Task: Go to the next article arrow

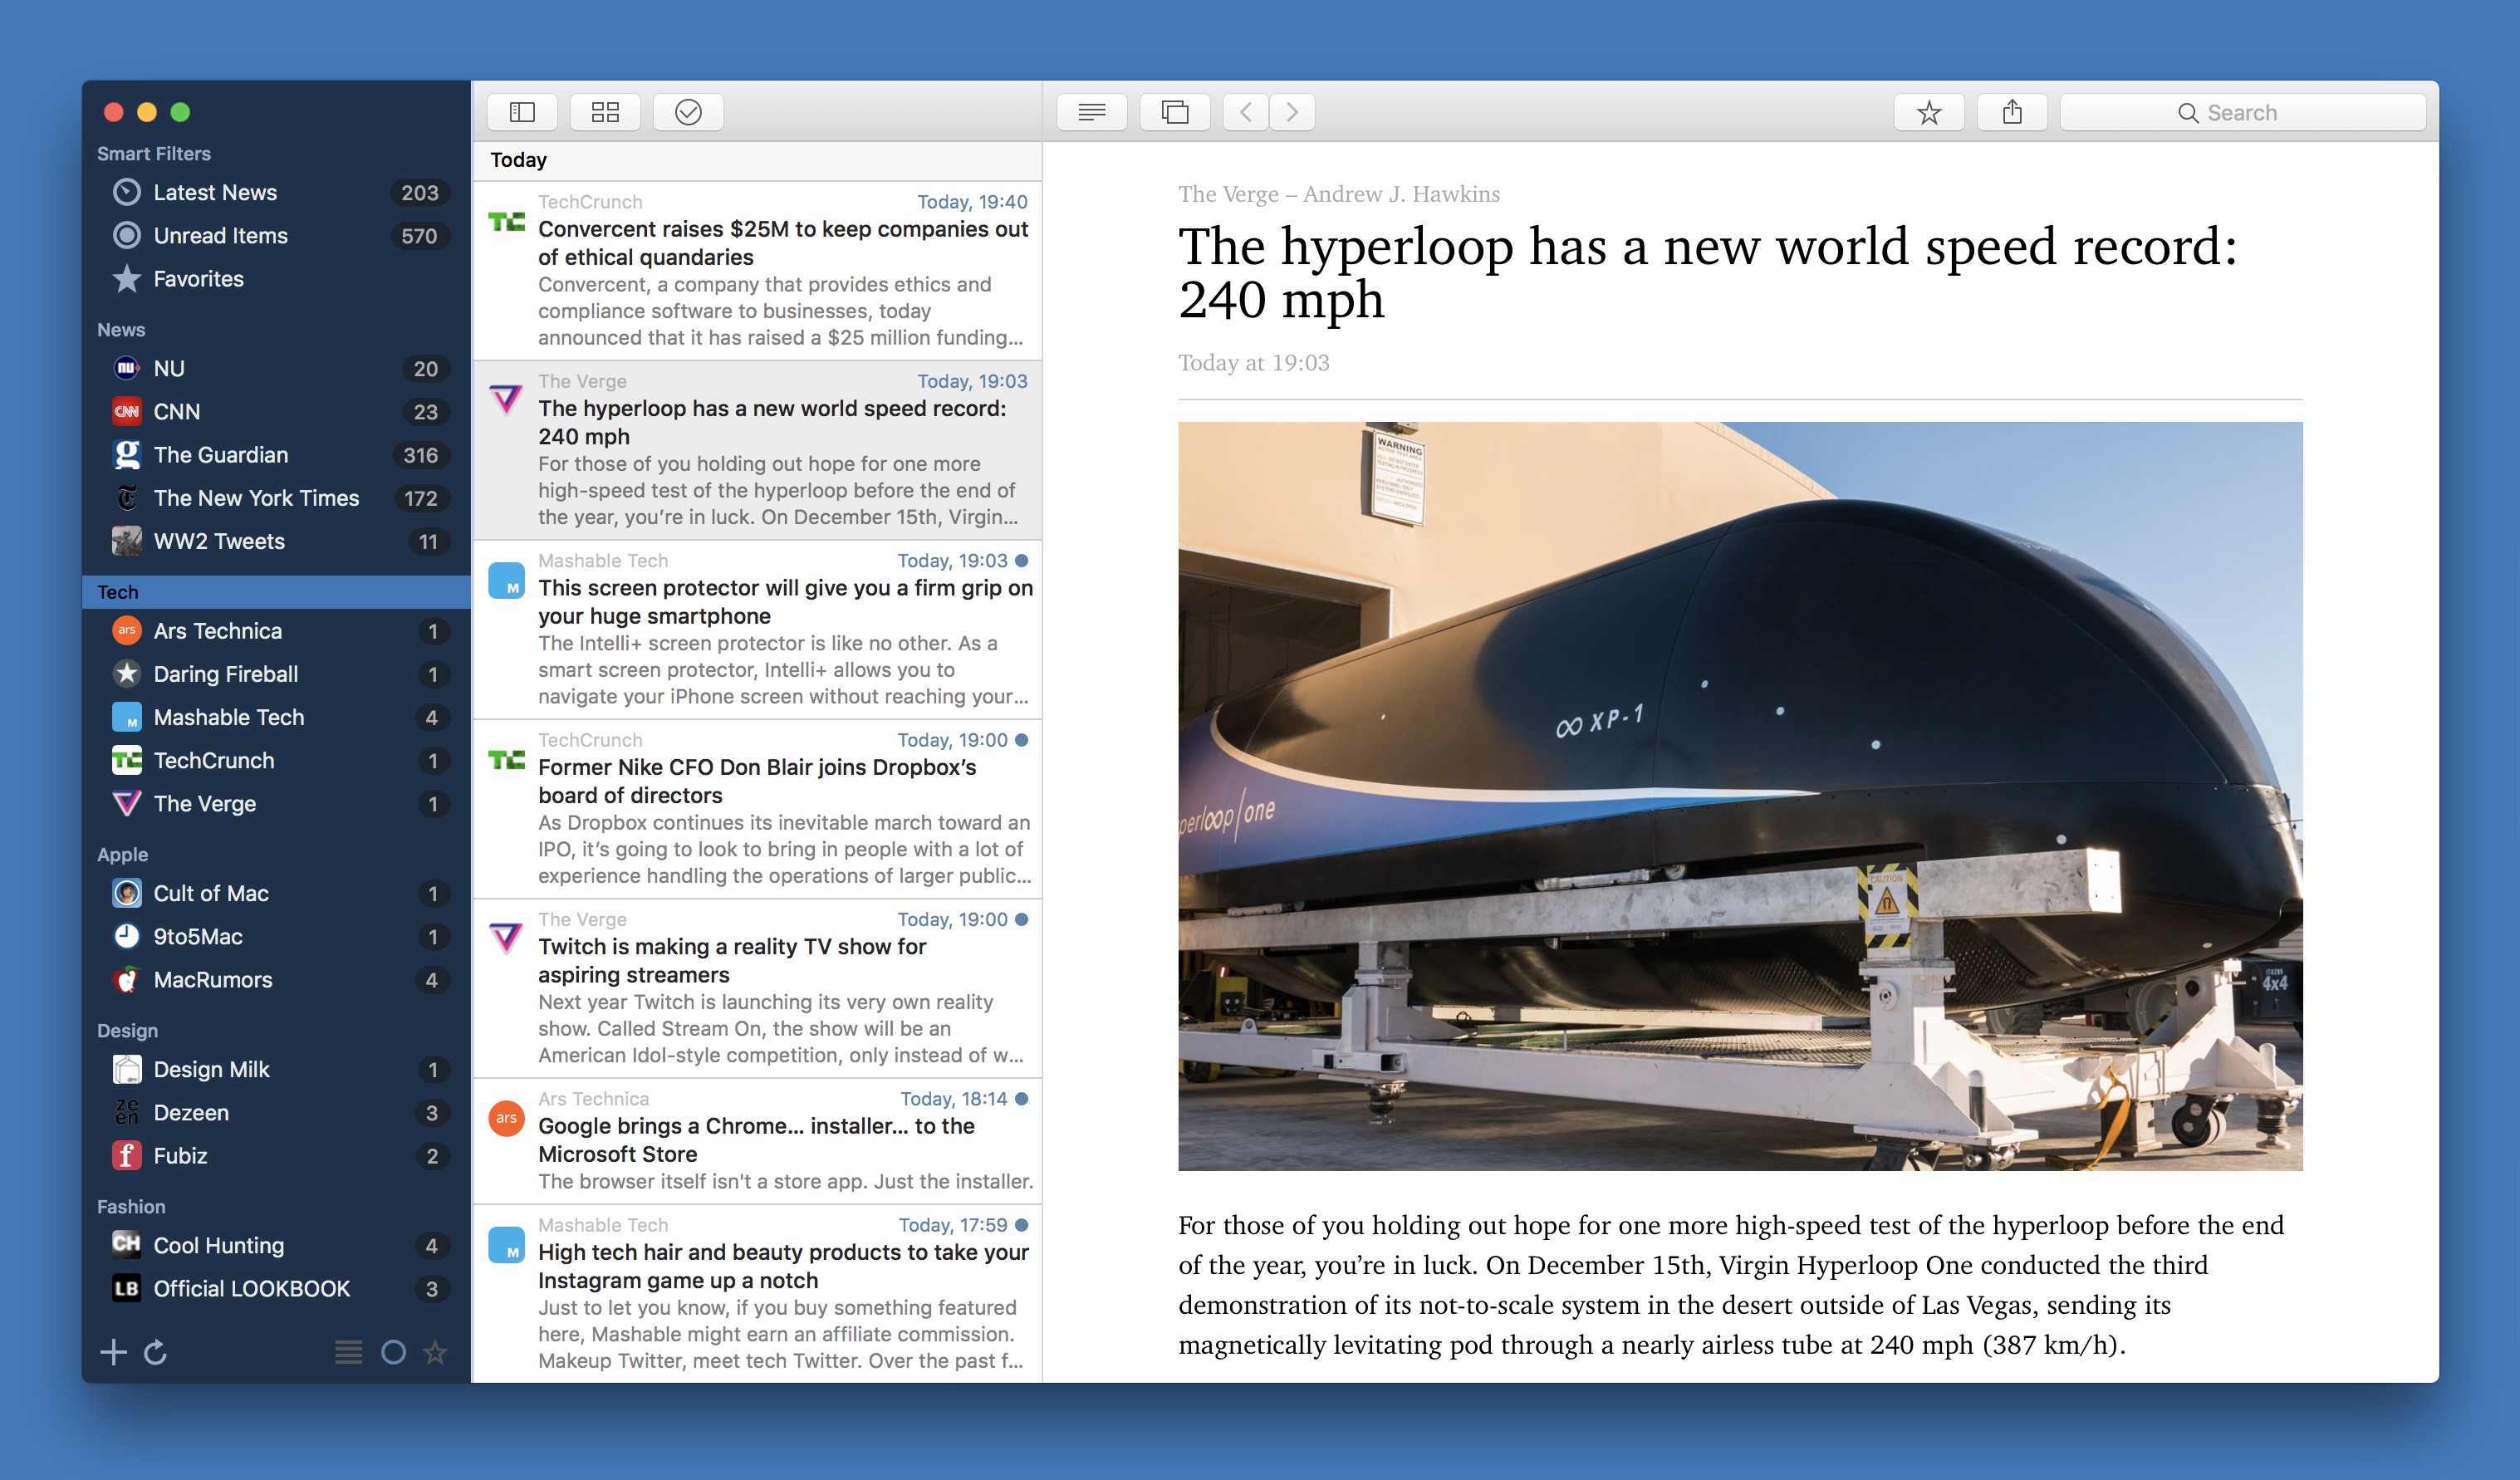Action: [1292, 112]
